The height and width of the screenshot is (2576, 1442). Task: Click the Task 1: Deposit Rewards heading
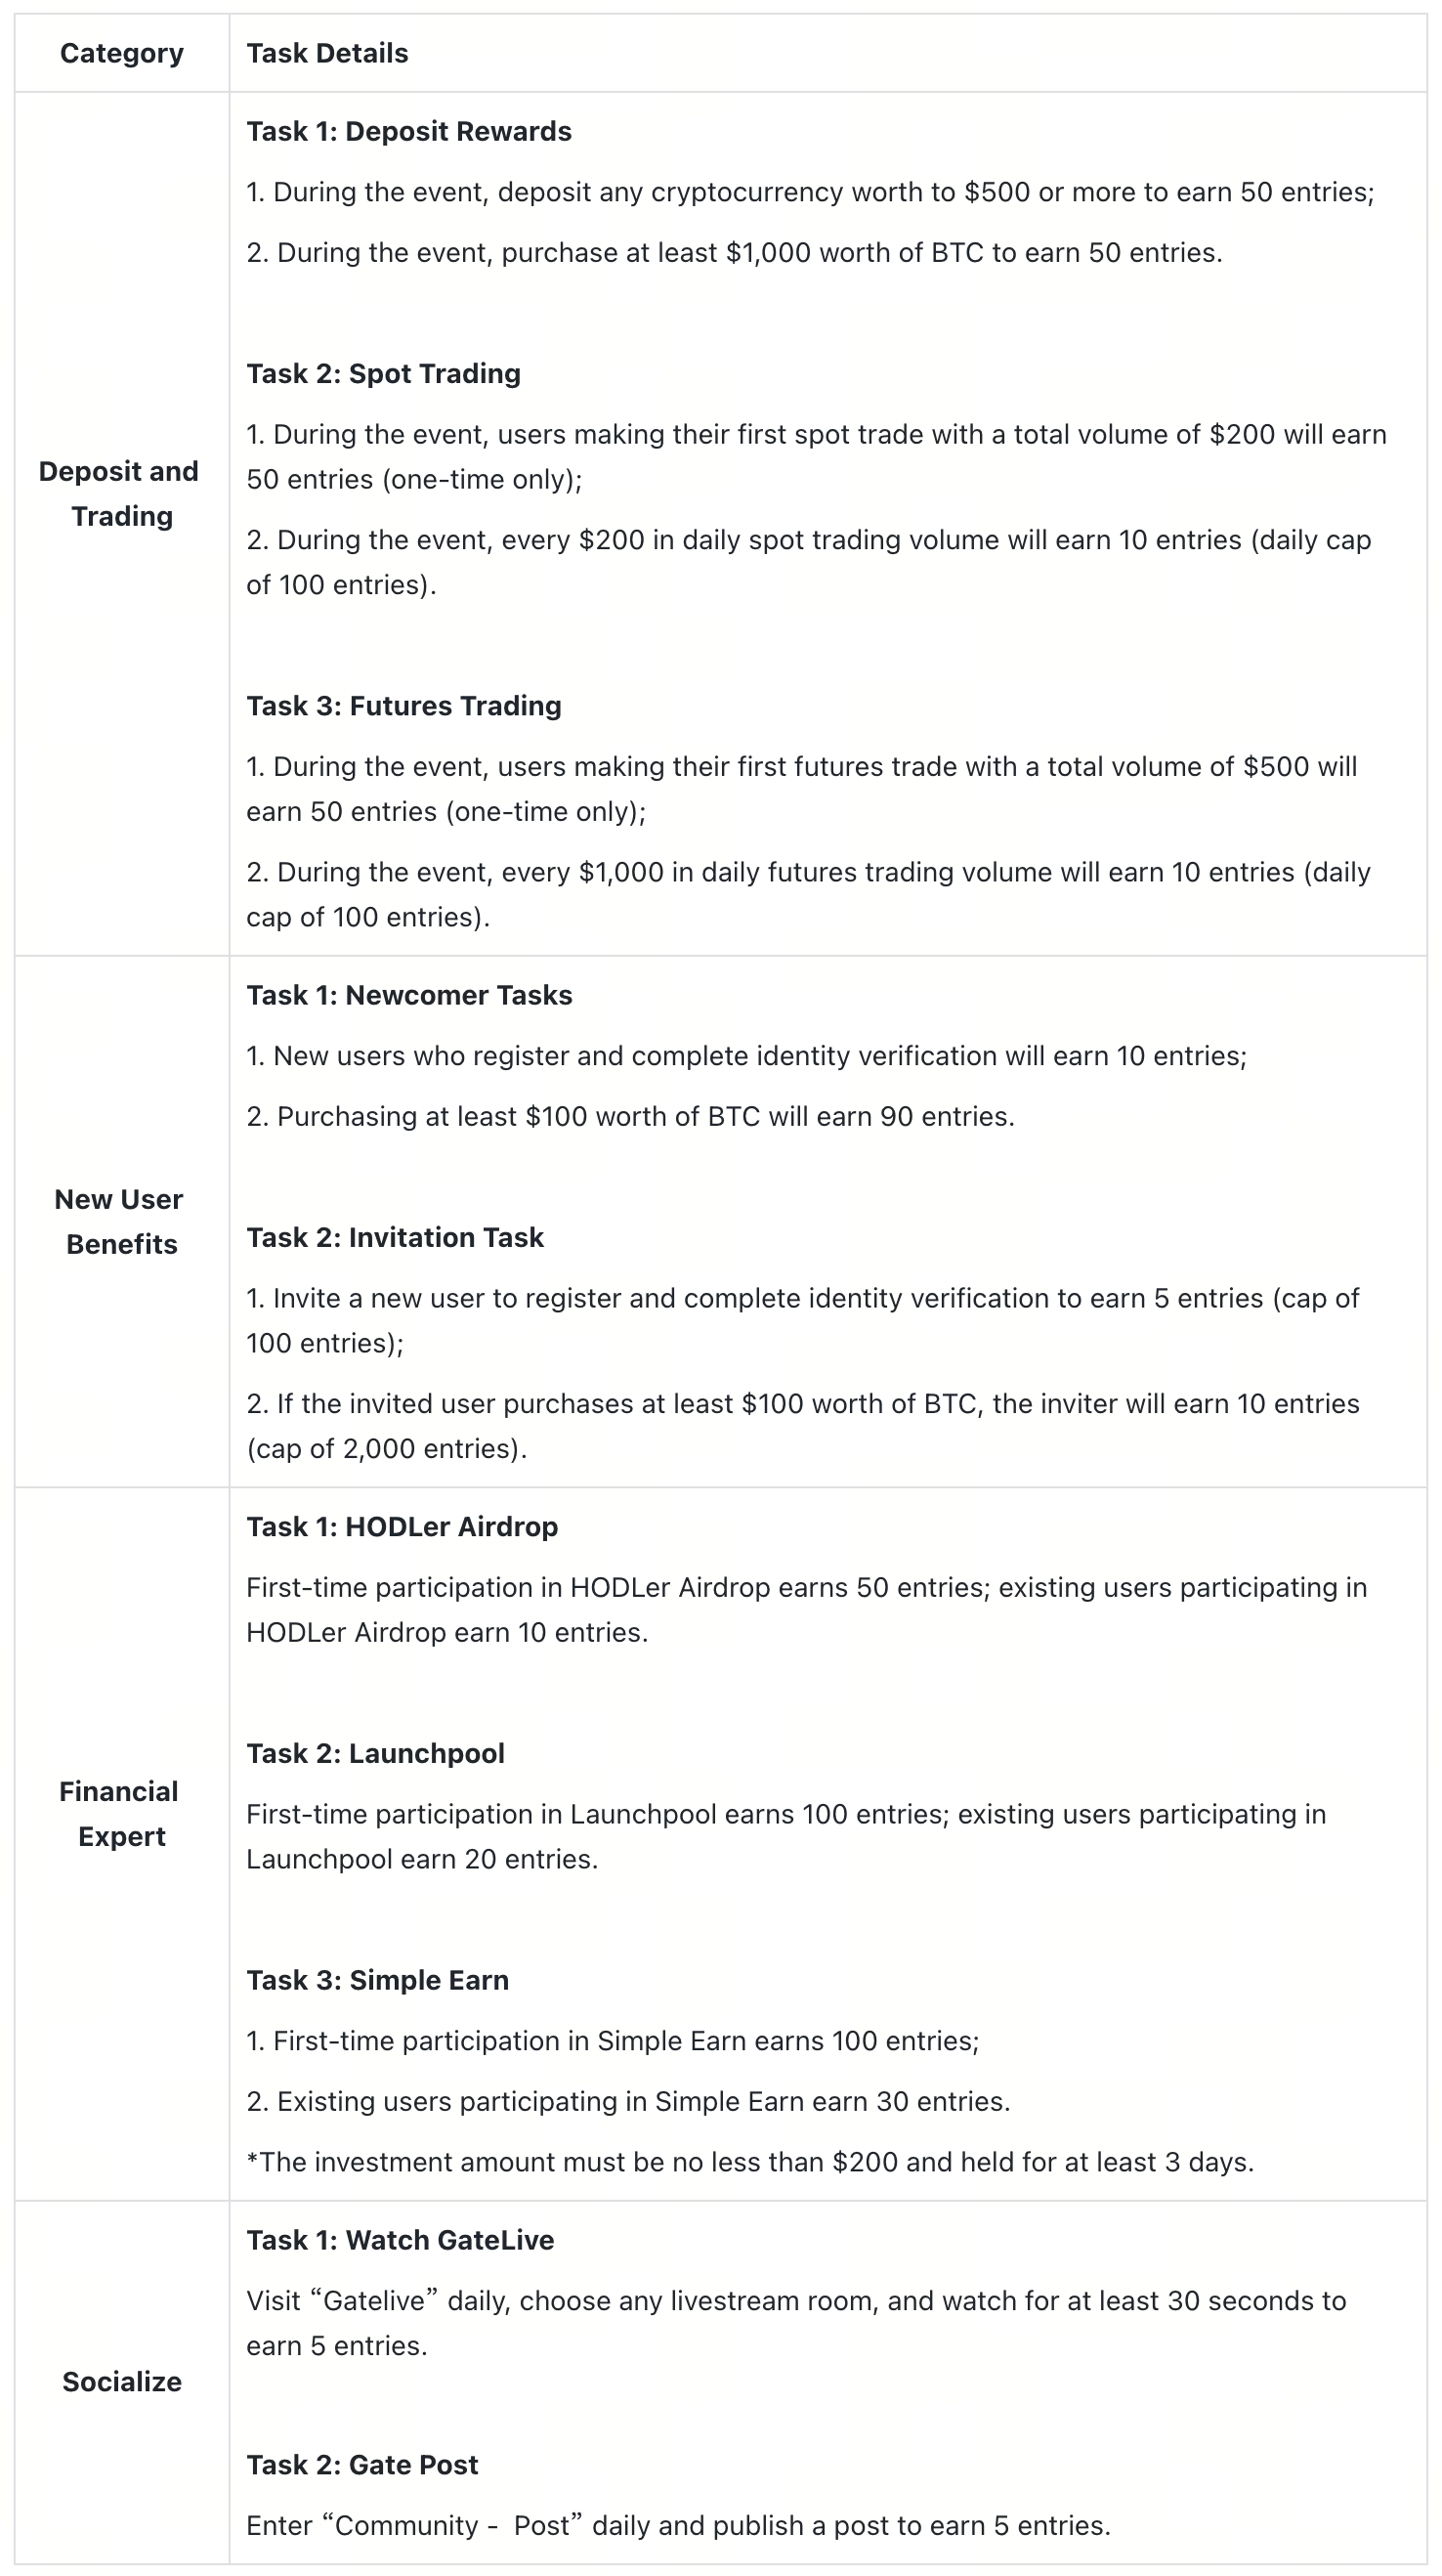(409, 131)
